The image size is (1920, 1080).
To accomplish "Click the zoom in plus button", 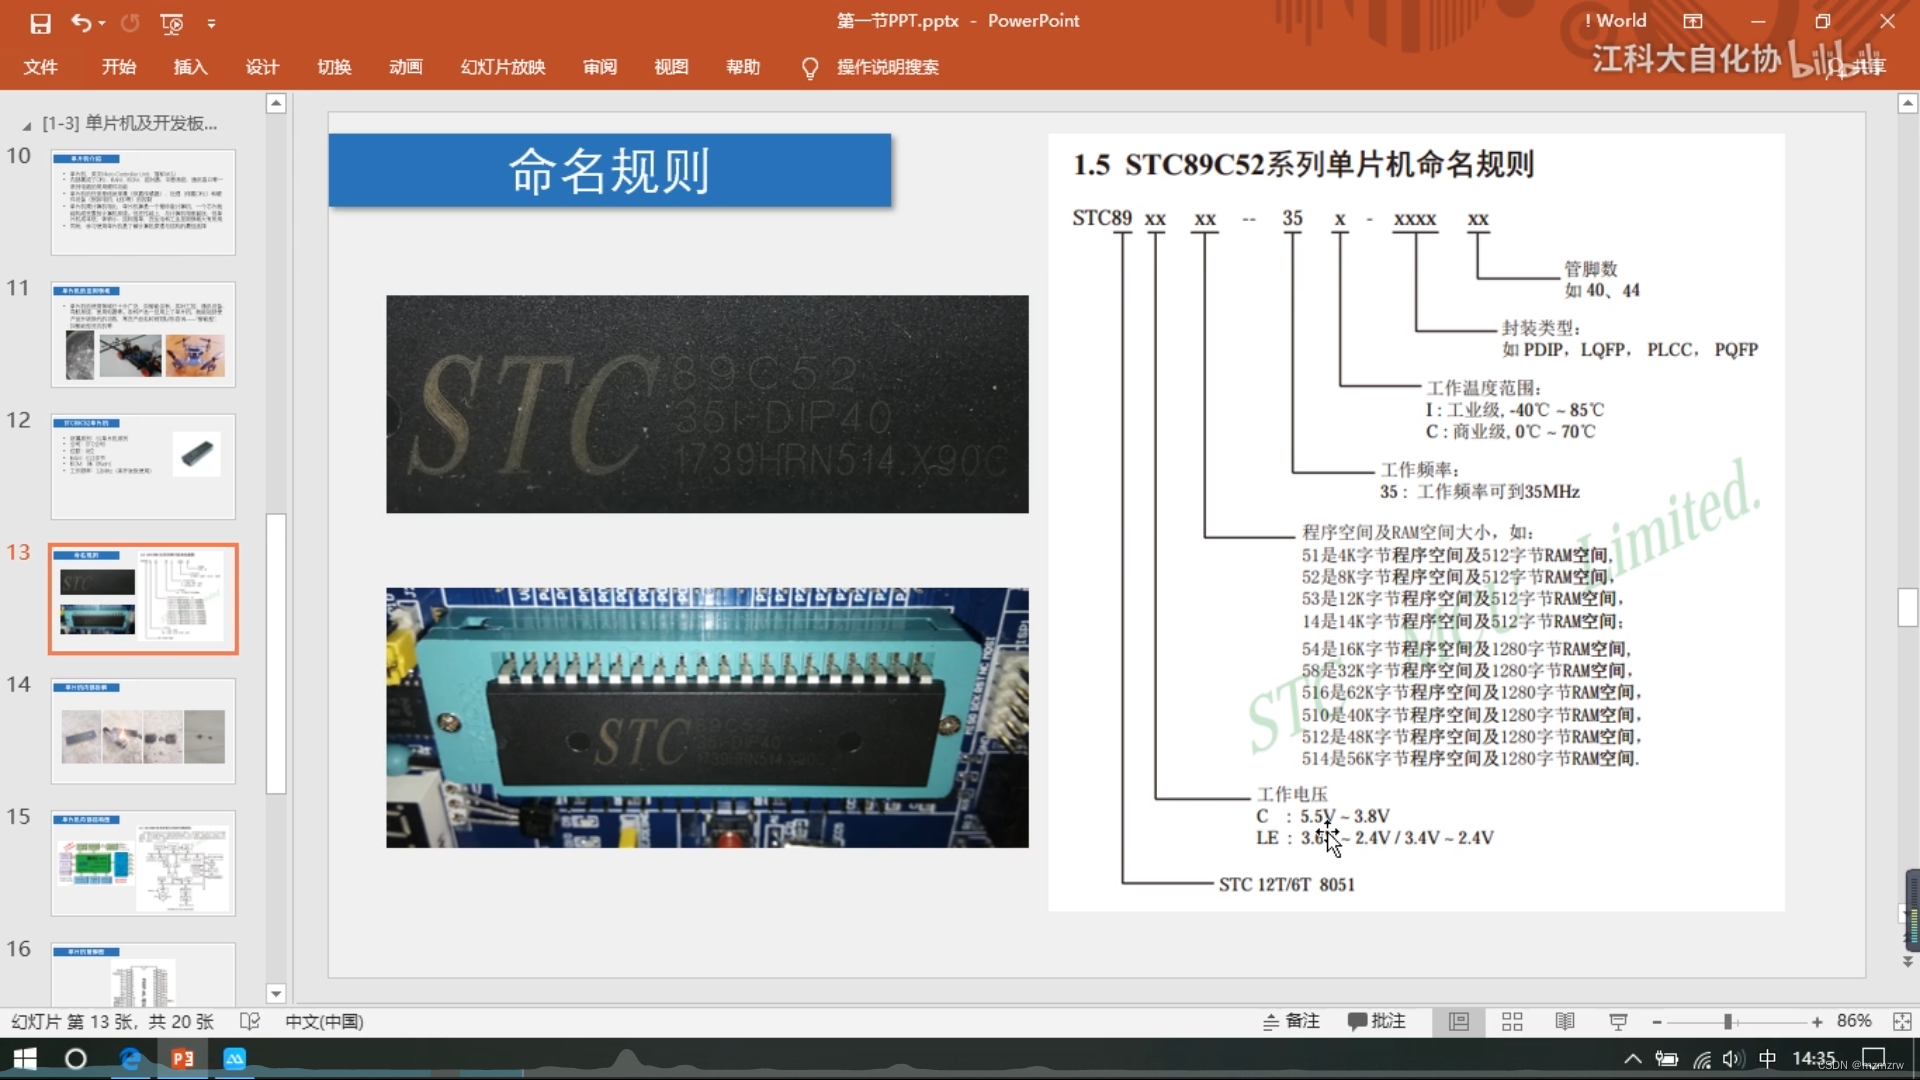I will (x=1816, y=1022).
